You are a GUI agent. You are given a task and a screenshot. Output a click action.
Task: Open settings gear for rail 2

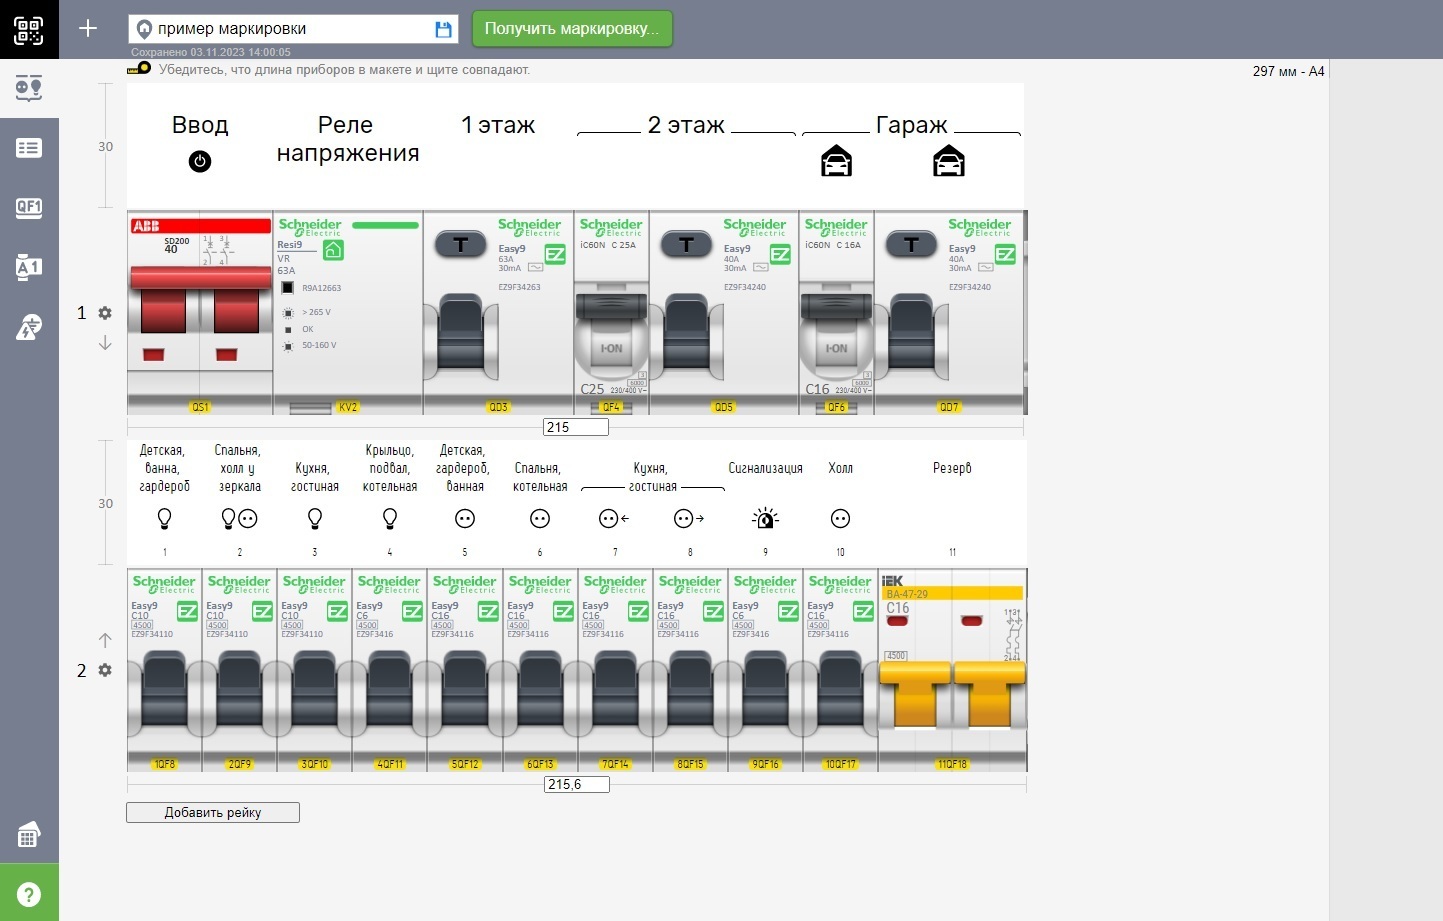click(105, 670)
